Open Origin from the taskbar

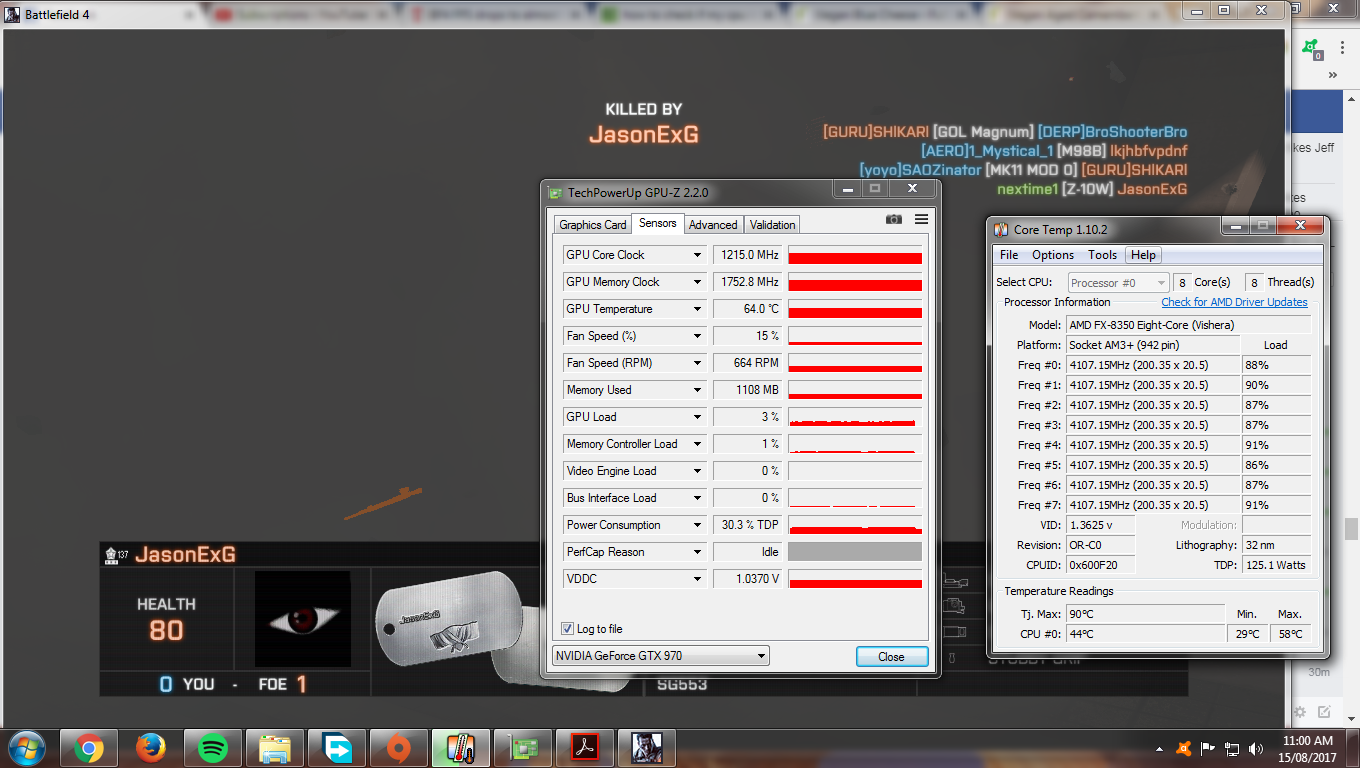point(398,748)
